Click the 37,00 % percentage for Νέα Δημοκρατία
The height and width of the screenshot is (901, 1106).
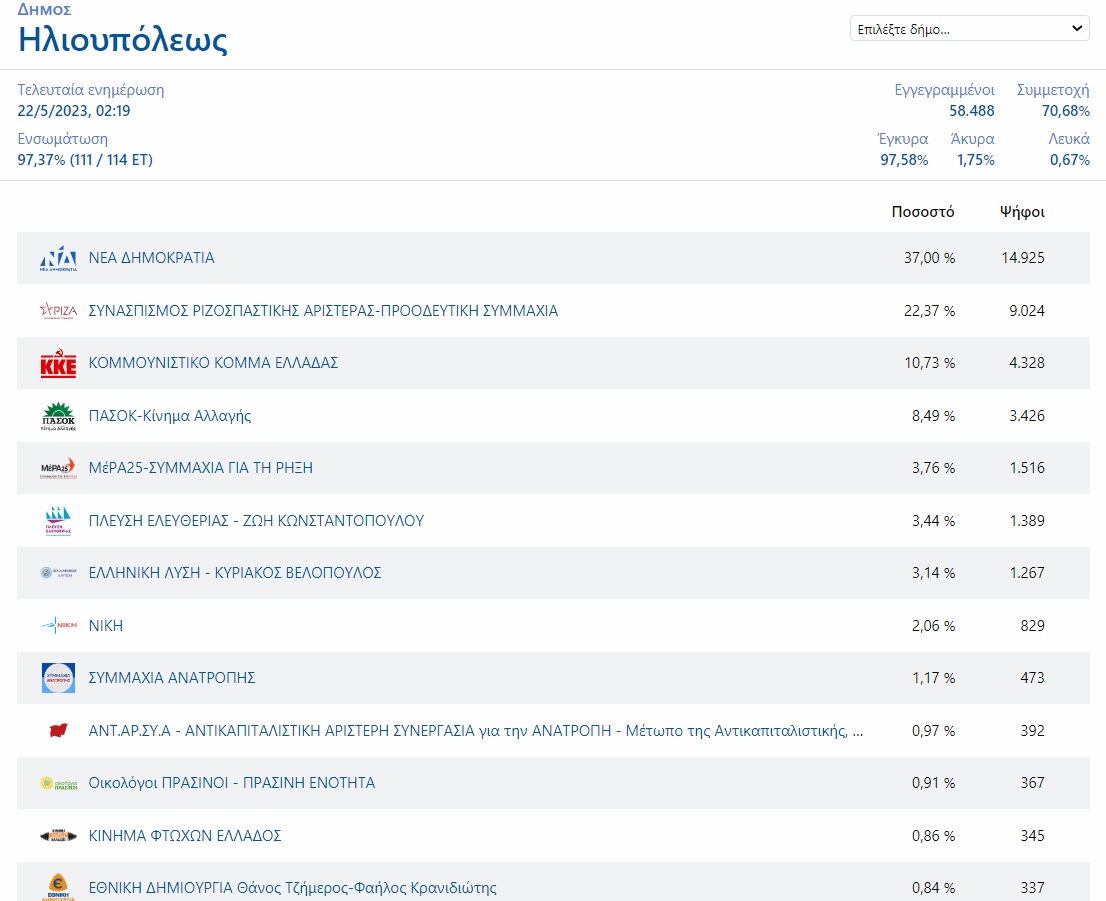930,258
